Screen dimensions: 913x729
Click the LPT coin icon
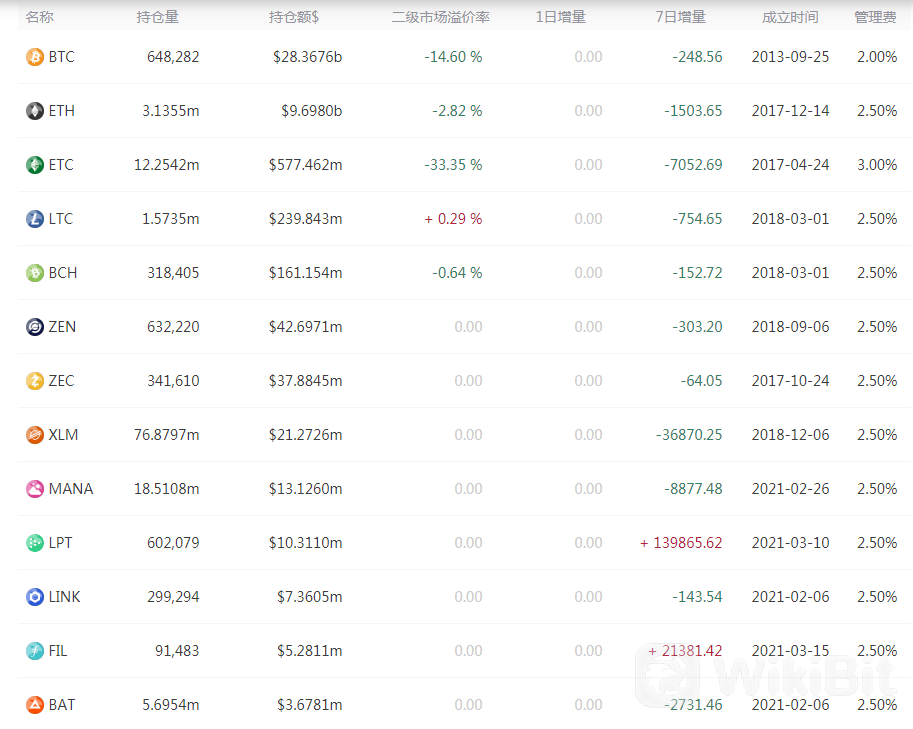35,543
